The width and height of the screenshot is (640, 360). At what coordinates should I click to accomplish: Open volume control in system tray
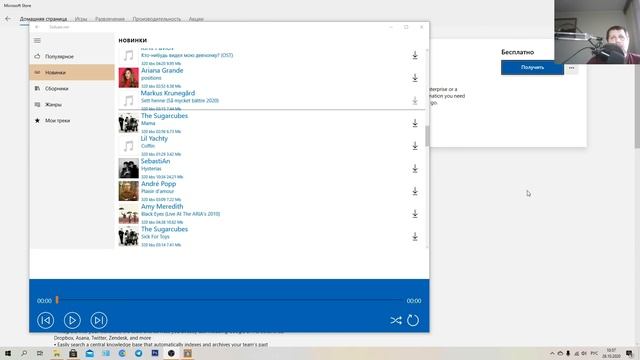[x=584, y=353]
